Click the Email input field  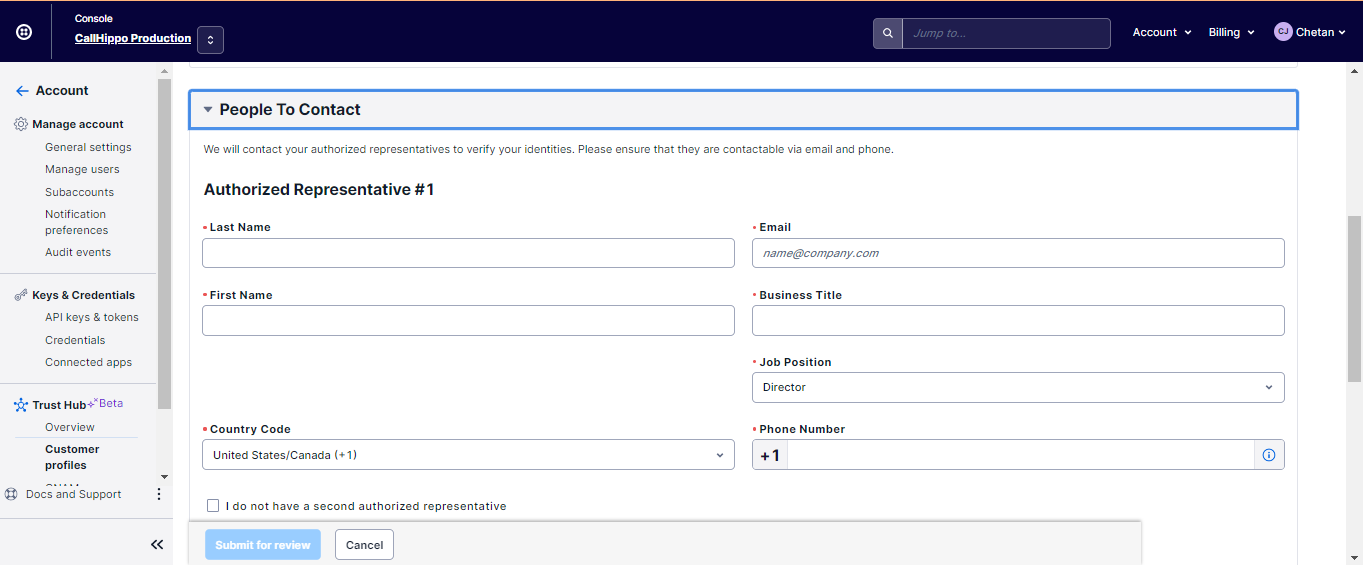[x=1018, y=253]
